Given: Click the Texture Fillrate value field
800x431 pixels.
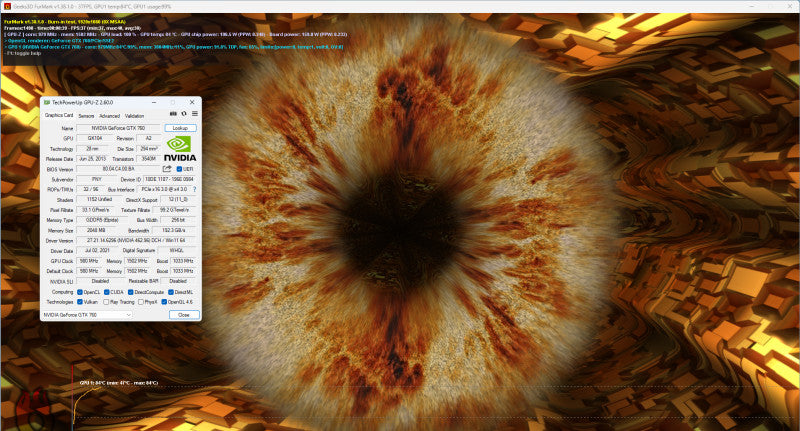Looking at the screenshot, I should pos(174,210).
